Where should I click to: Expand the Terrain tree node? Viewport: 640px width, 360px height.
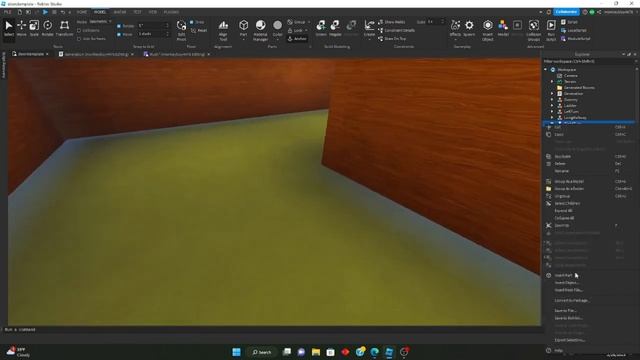pyautogui.click(x=552, y=82)
